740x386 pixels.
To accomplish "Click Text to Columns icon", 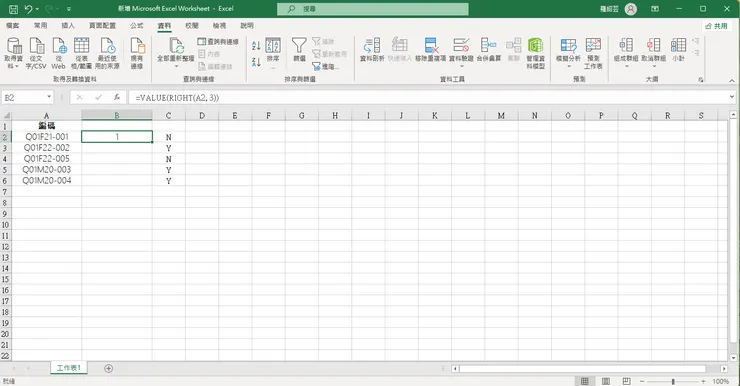I will [x=372, y=46].
